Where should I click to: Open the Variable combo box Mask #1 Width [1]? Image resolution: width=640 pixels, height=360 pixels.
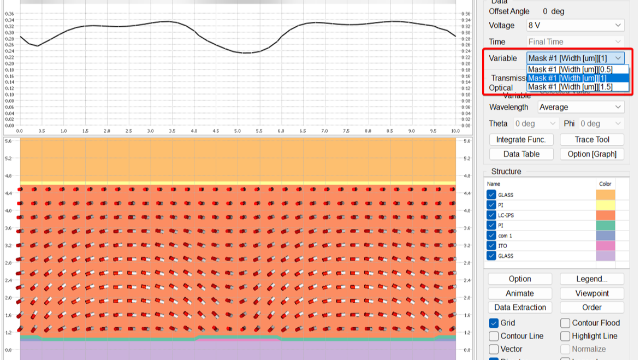pyautogui.click(x=575, y=58)
